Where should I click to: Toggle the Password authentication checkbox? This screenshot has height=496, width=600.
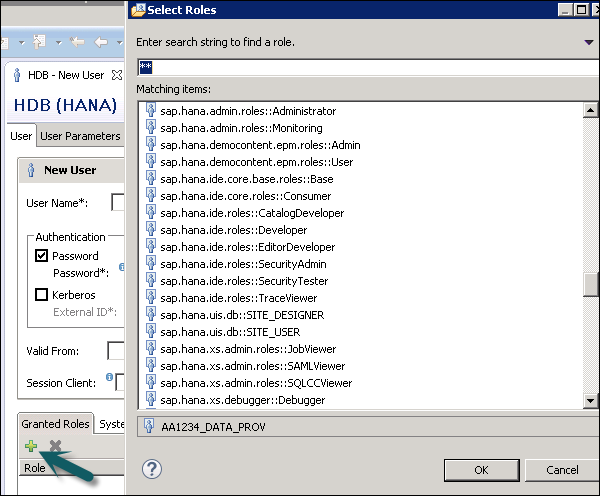pos(42,256)
